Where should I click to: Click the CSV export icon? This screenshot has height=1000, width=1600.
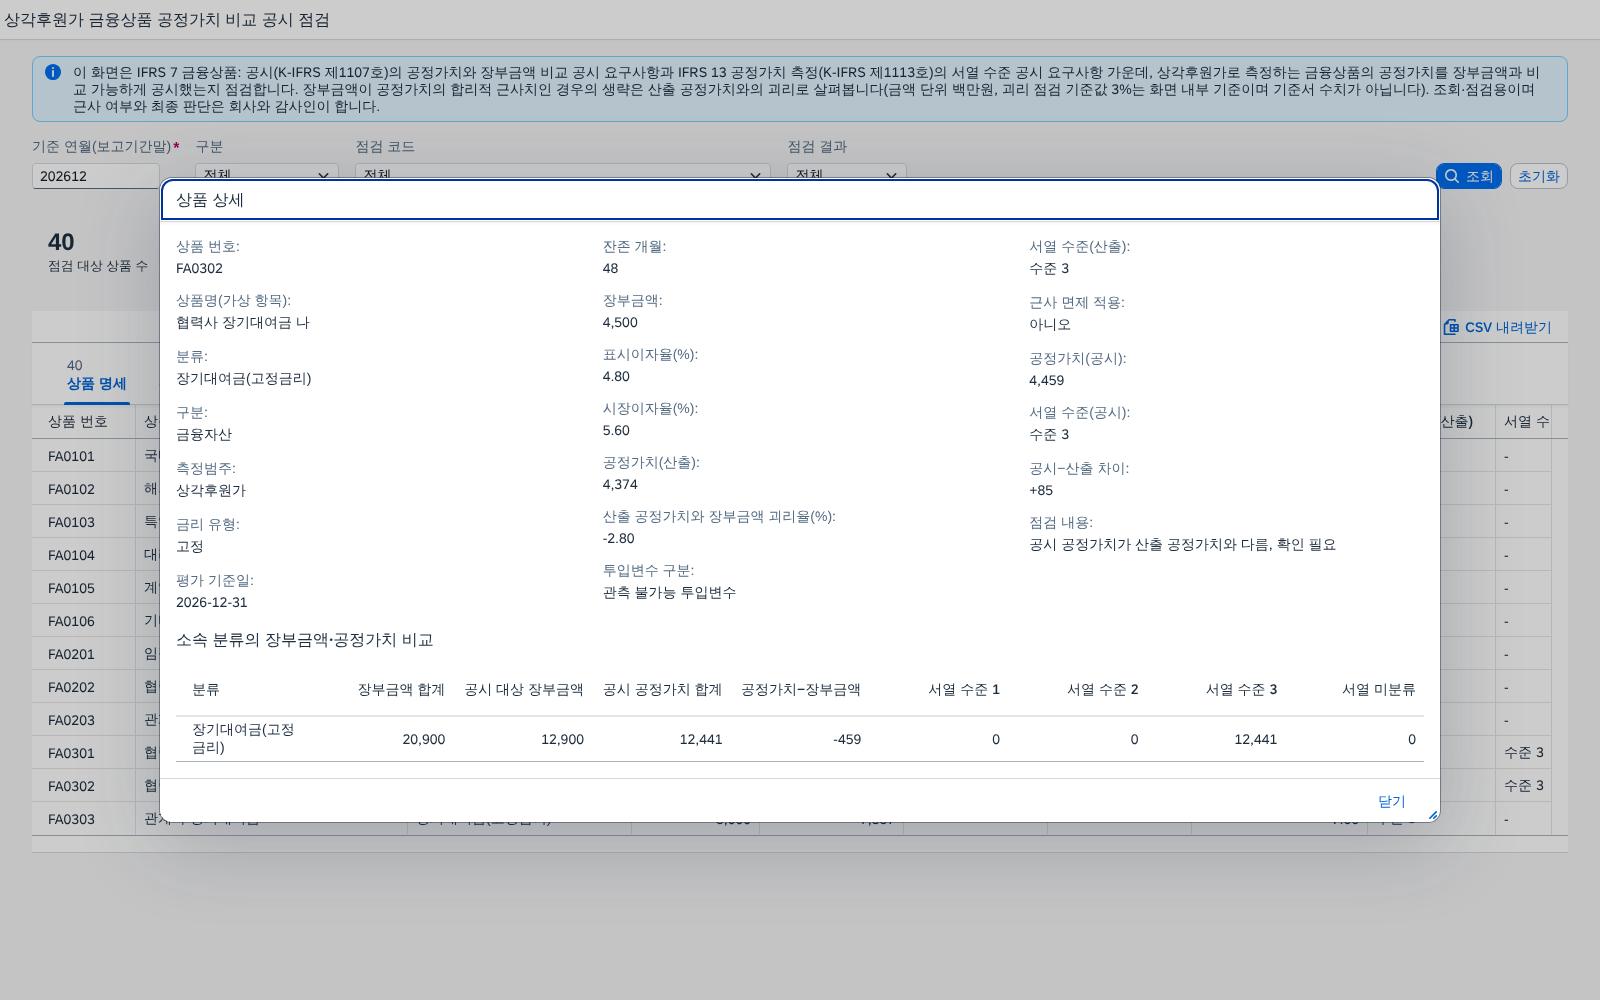1451,327
